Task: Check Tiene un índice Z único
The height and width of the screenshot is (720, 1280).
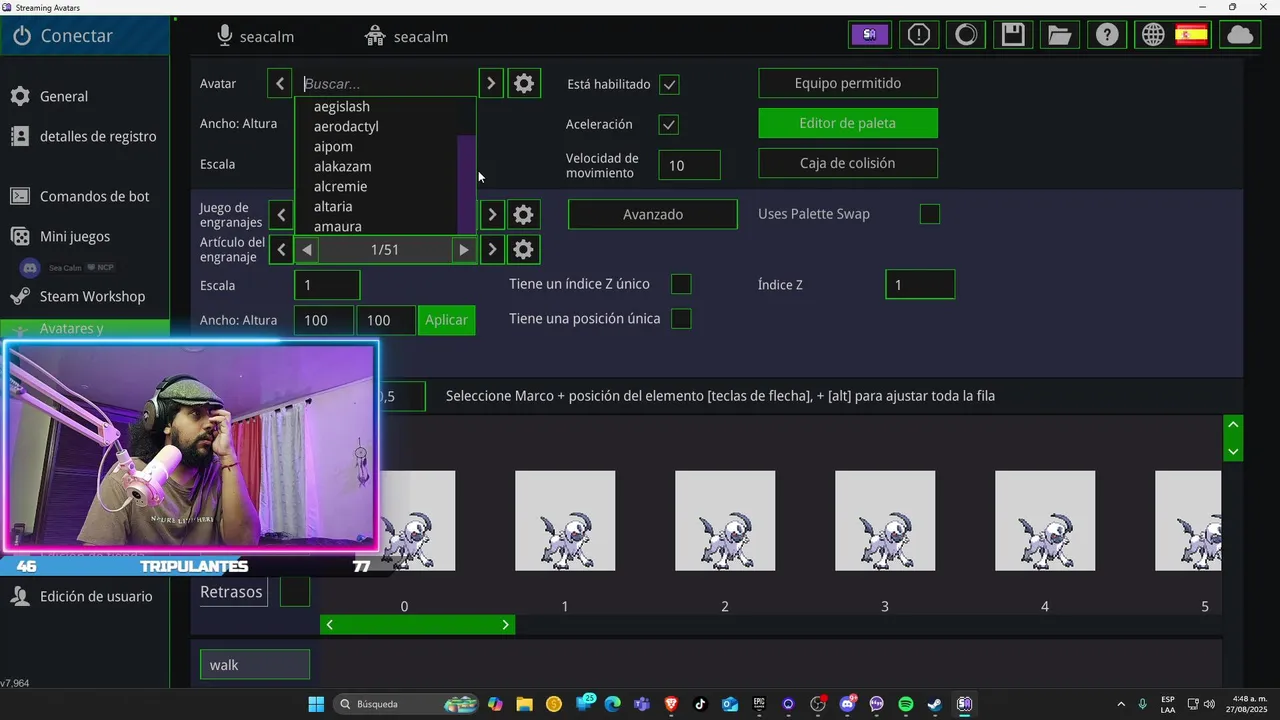Action: (681, 284)
